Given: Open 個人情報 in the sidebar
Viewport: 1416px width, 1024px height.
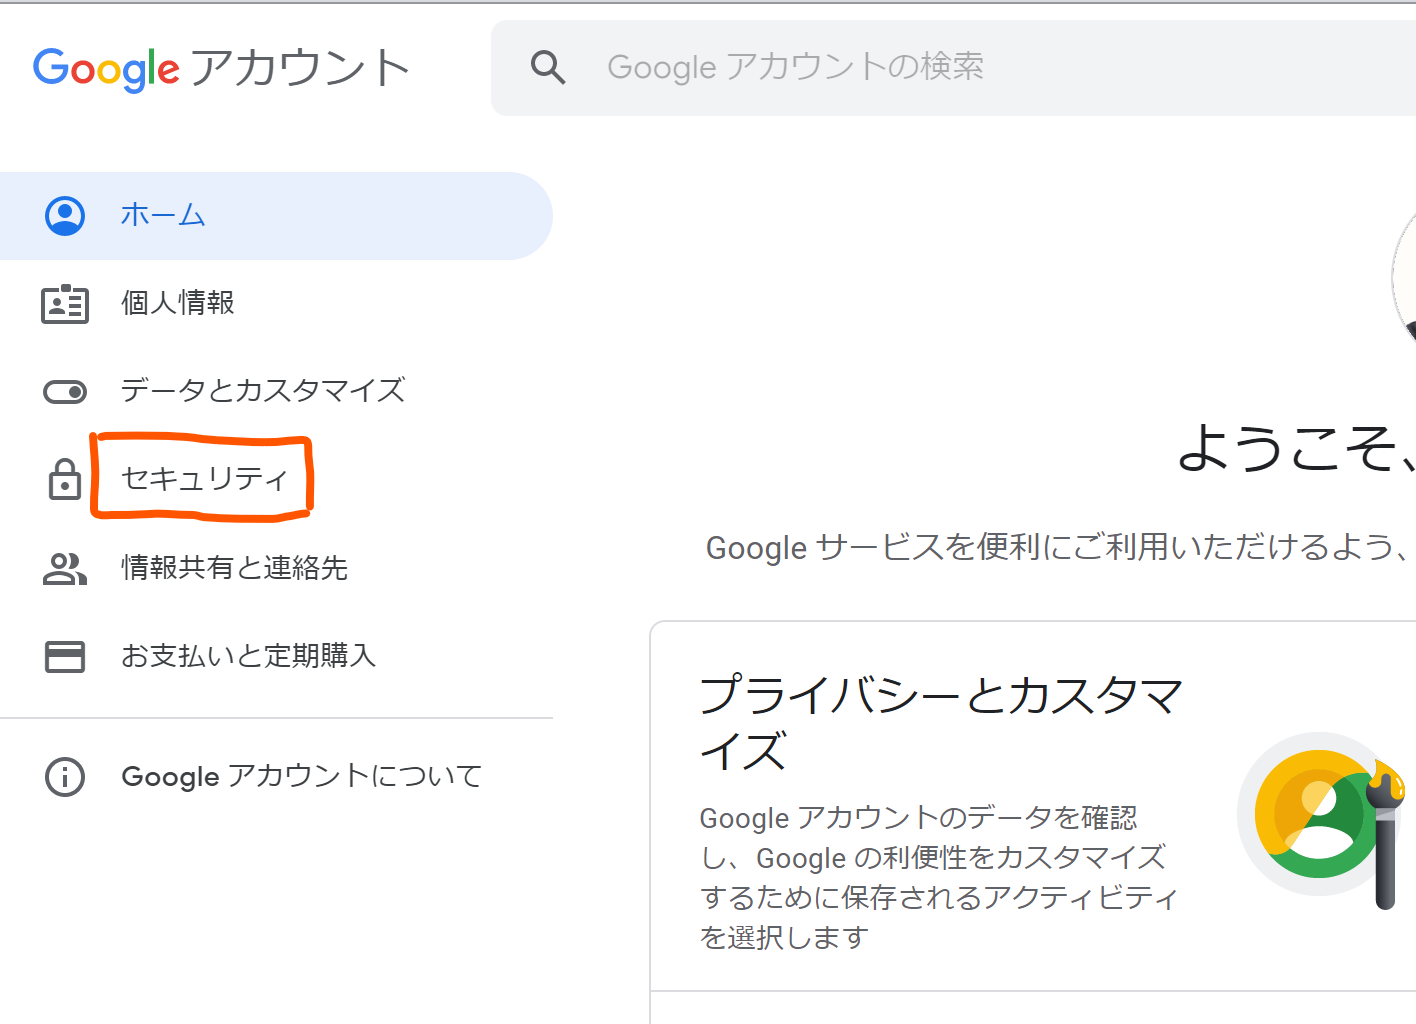Looking at the screenshot, I should click(x=276, y=304).
